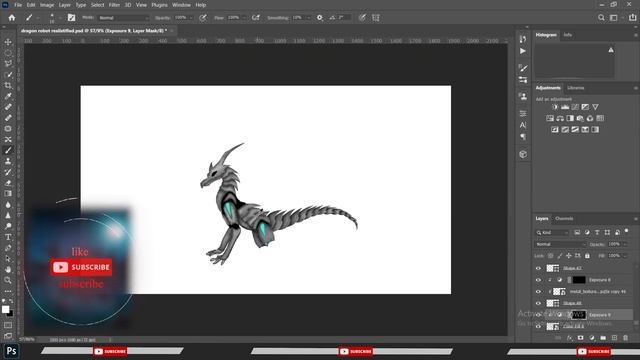Create a new group folder icon
Image resolution: width=640 pixels, height=360 pixels.
(603, 338)
